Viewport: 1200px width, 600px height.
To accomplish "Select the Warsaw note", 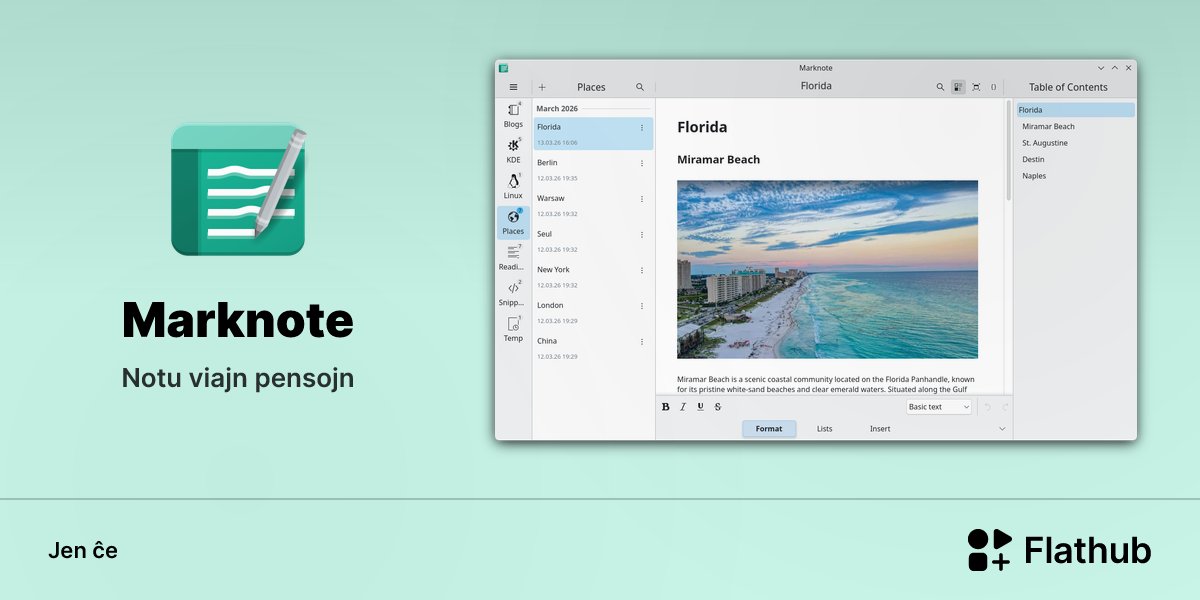I will tap(593, 205).
